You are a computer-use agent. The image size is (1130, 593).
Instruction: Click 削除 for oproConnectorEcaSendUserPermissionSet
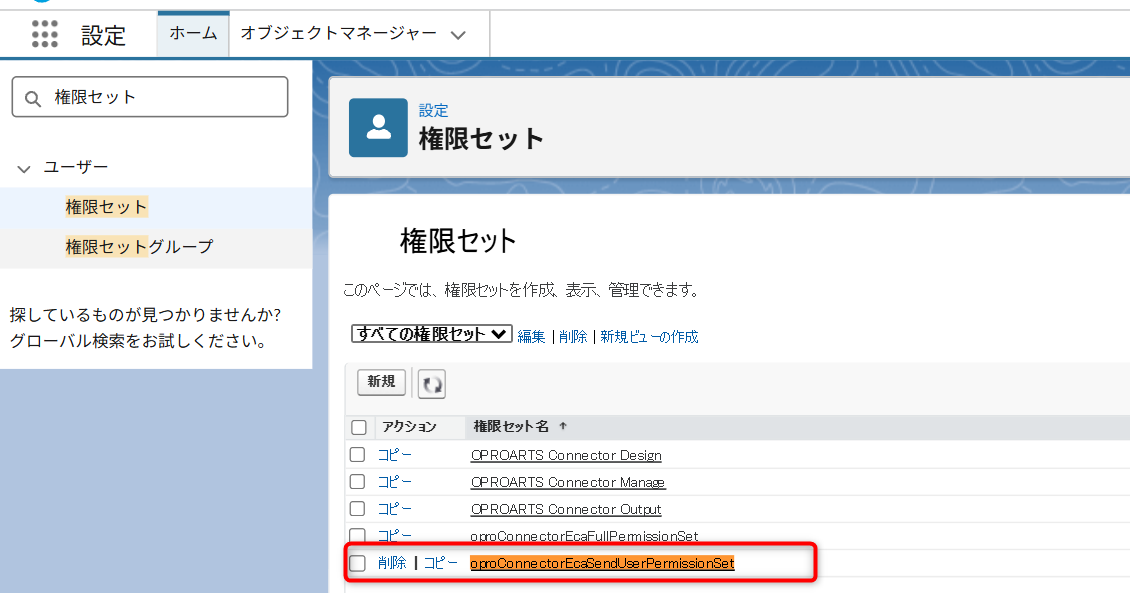[x=392, y=563]
